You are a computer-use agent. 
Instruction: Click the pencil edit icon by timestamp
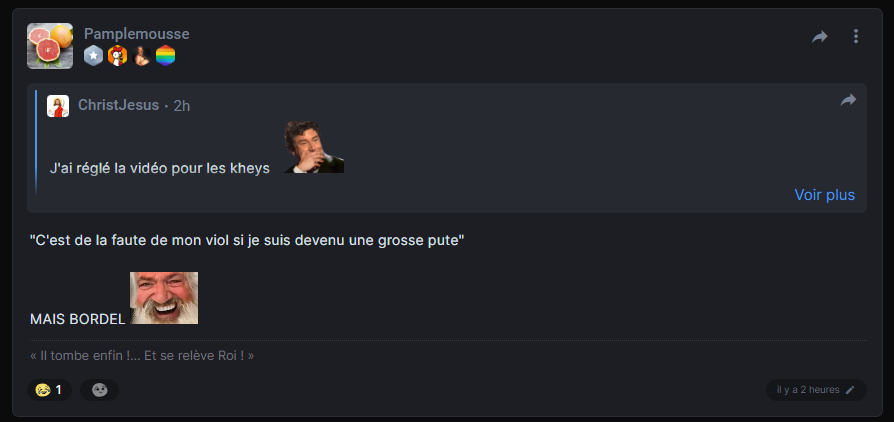850,390
